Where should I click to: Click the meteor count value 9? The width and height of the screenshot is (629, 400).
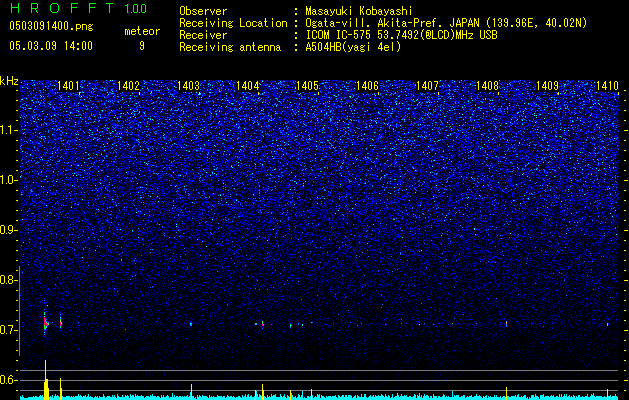[142, 46]
